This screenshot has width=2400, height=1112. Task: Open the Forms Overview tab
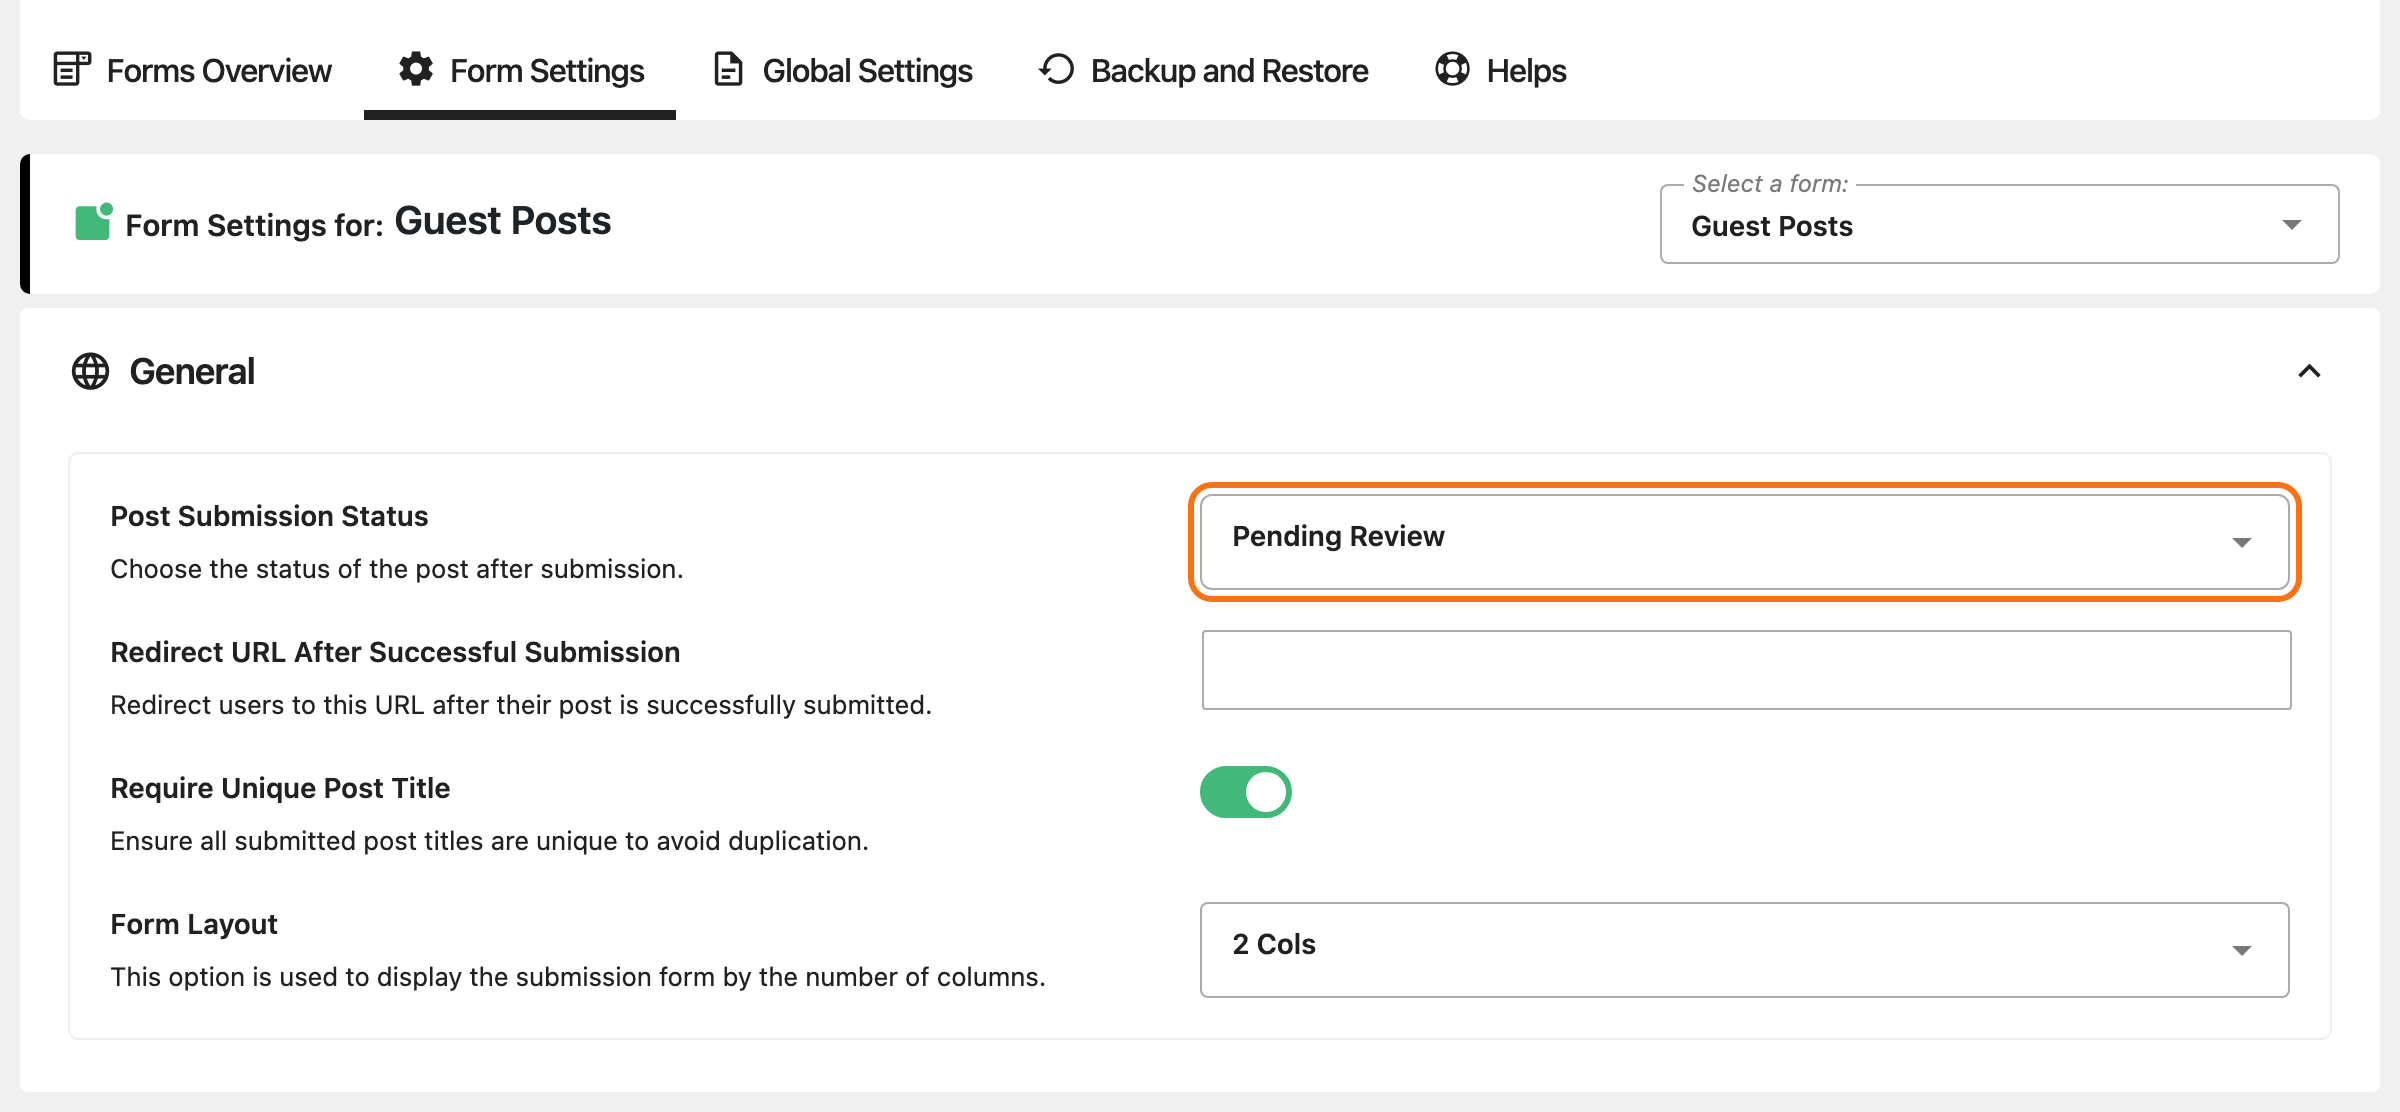point(192,70)
